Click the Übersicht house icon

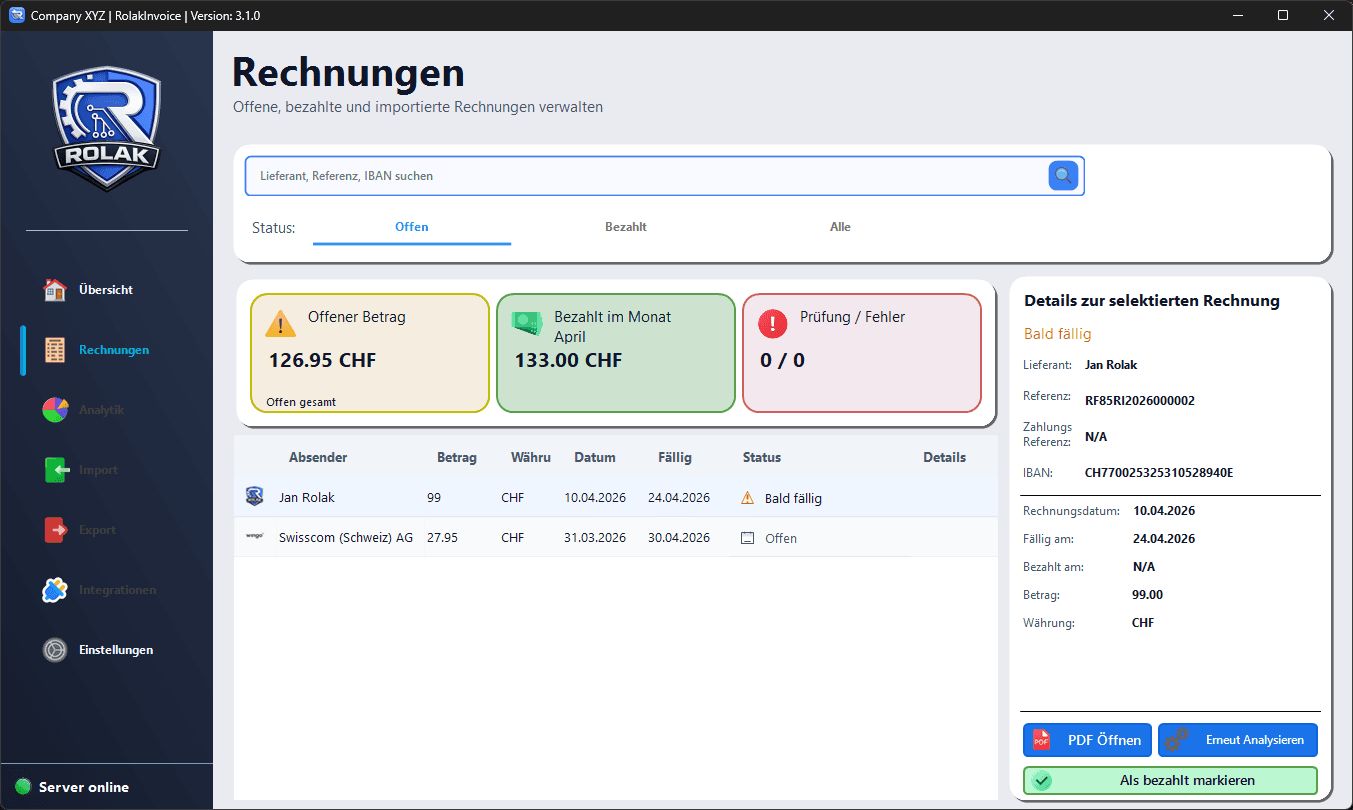point(55,290)
